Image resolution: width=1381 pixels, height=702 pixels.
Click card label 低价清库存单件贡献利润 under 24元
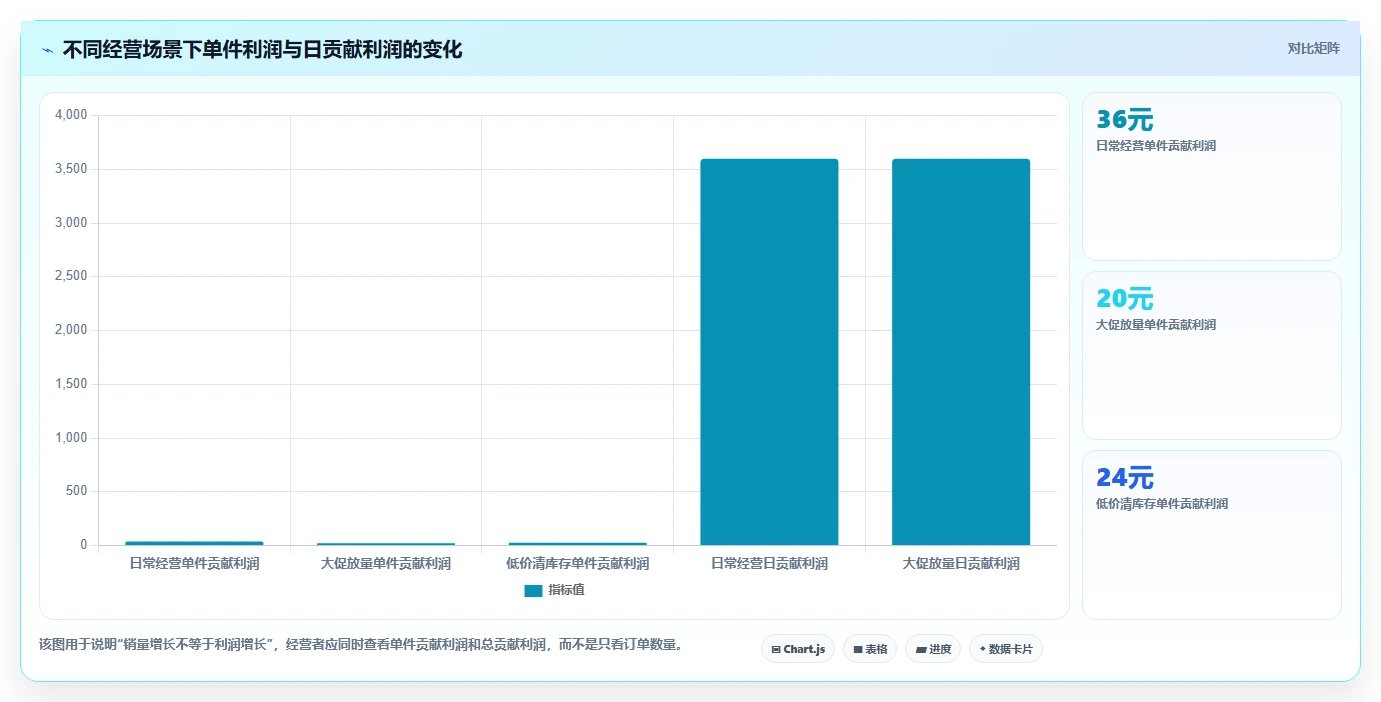tap(1162, 504)
